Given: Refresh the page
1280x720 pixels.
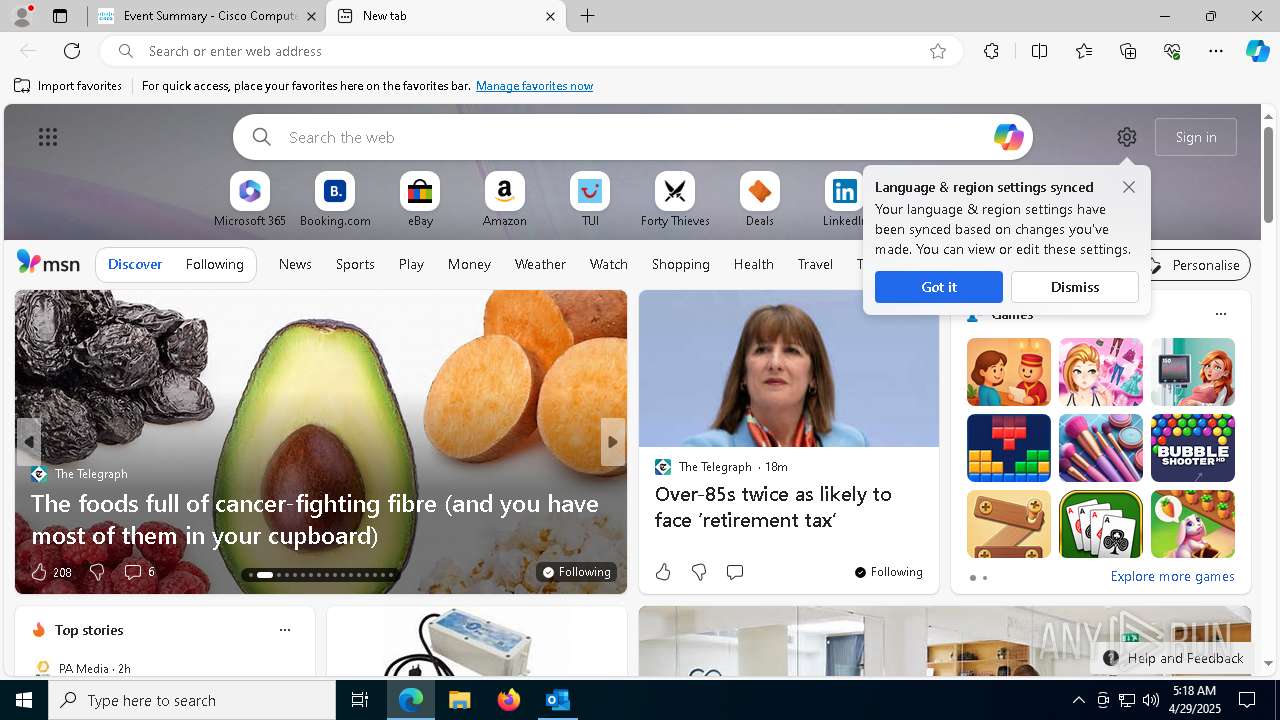Looking at the screenshot, I should [72, 51].
